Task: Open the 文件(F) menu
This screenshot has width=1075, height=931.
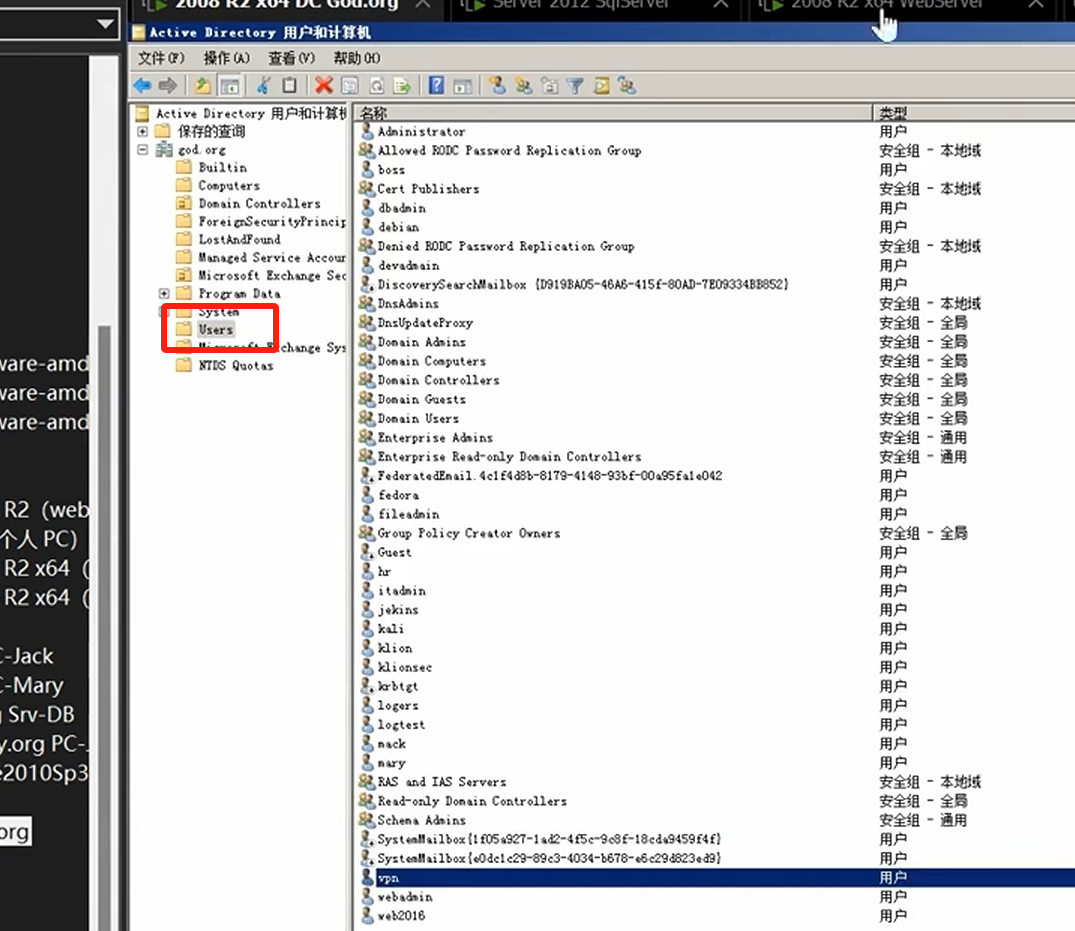Action: 161,58
